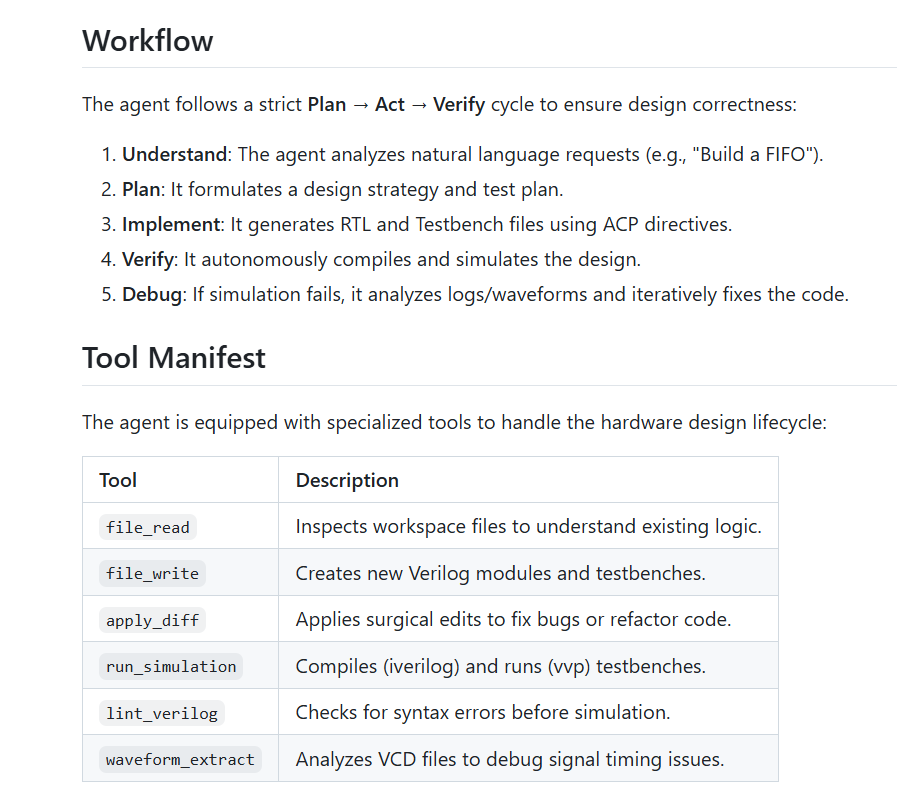Click the Debug list item
Image resolution: width=897 pixels, height=787 pixels.
click(x=485, y=295)
